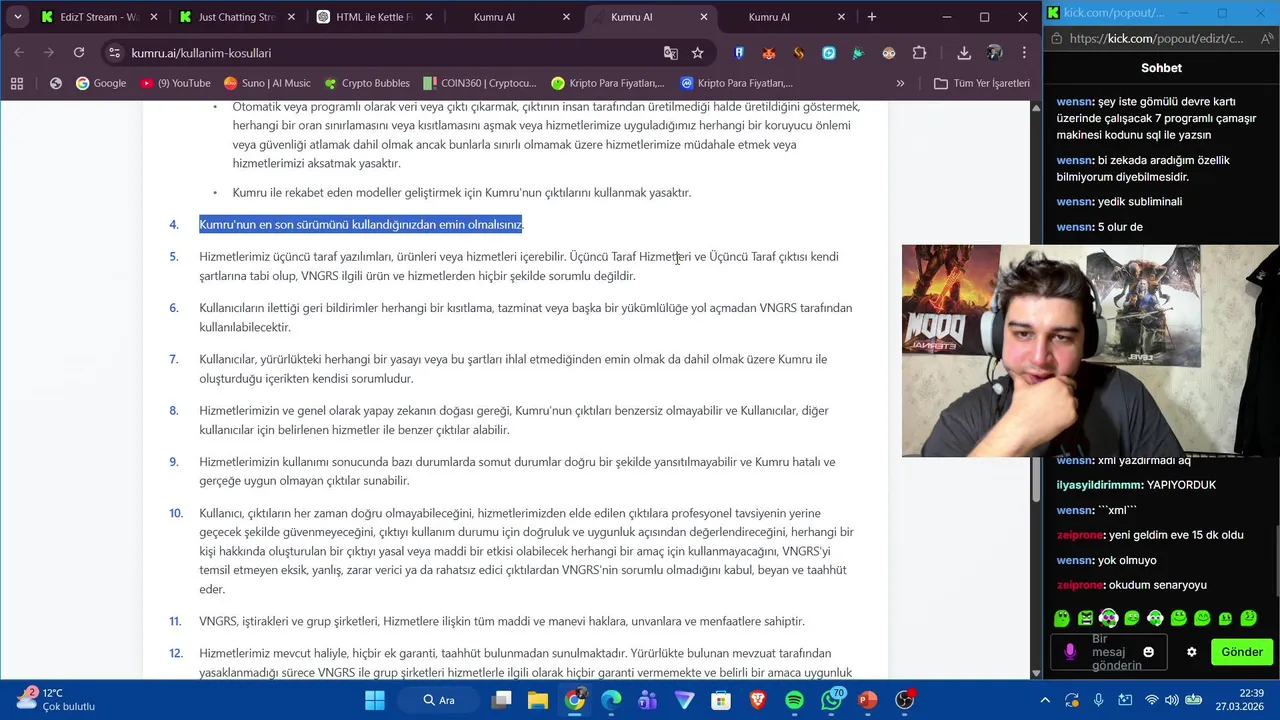Click the Kick popout URL bar
The image size is (1280, 720).
pyautogui.click(x=1157, y=39)
